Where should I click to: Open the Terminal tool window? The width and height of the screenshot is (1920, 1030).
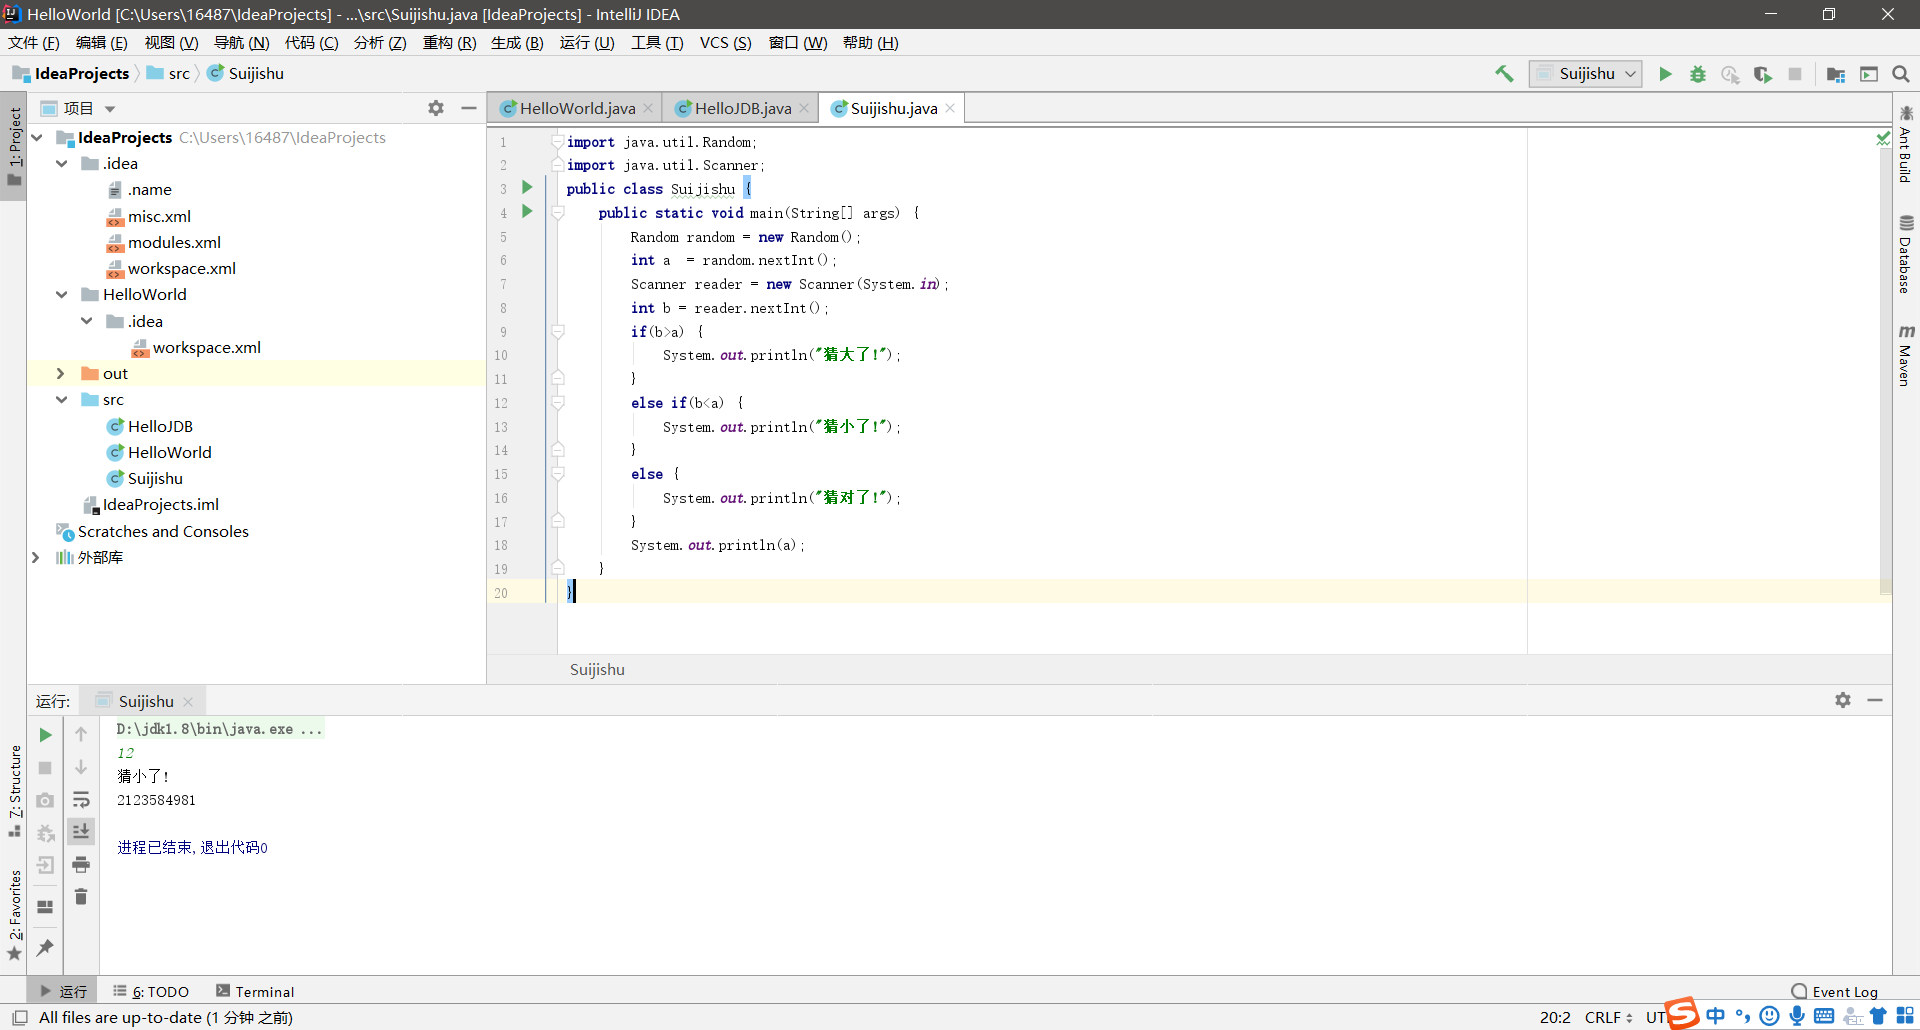(255, 991)
